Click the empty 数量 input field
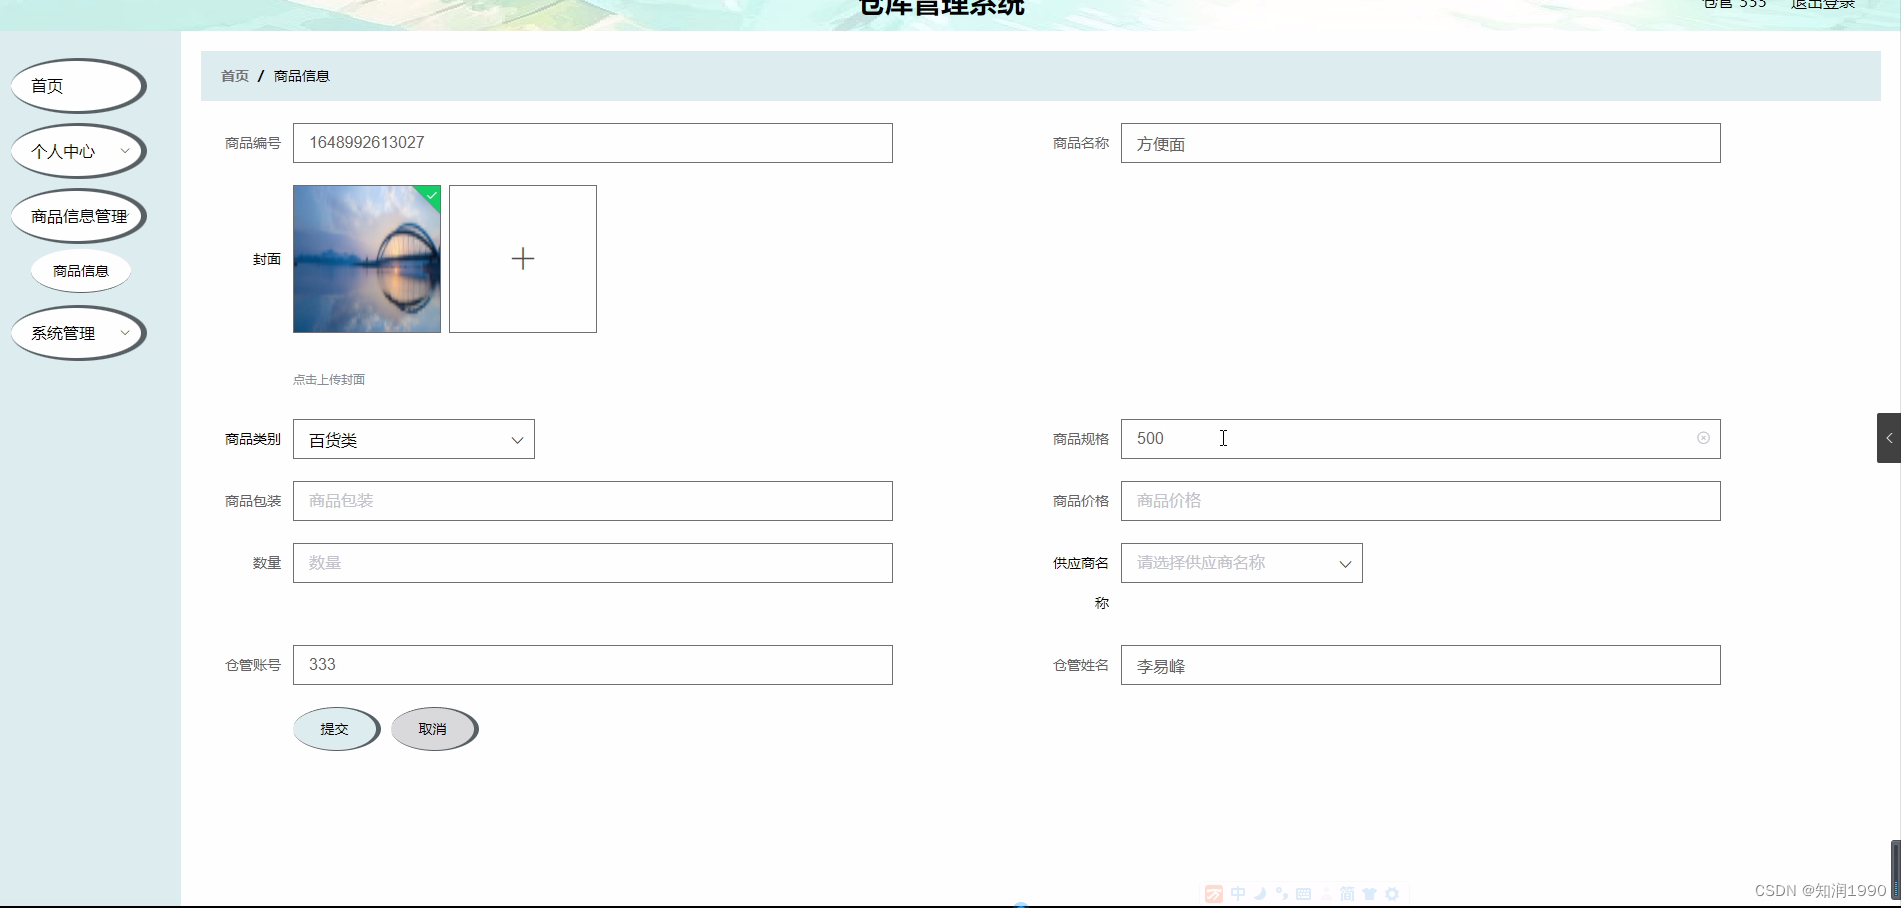1901x908 pixels. [x=593, y=563]
